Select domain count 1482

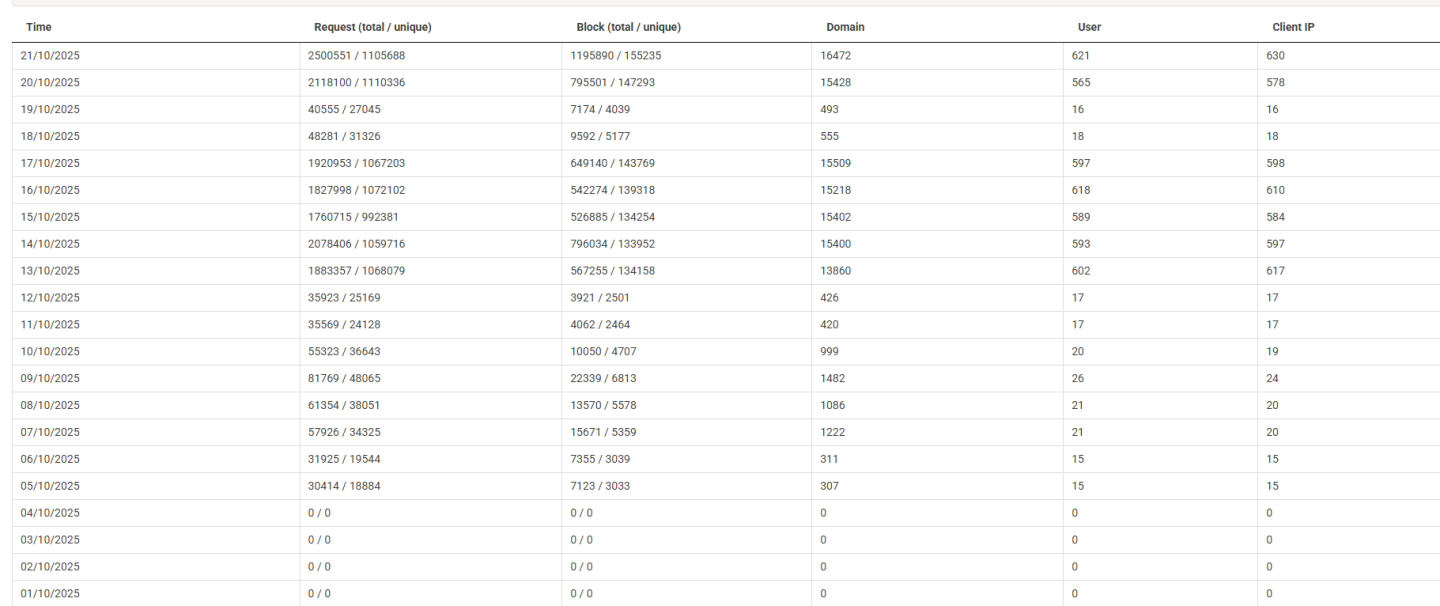coord(832,378)
